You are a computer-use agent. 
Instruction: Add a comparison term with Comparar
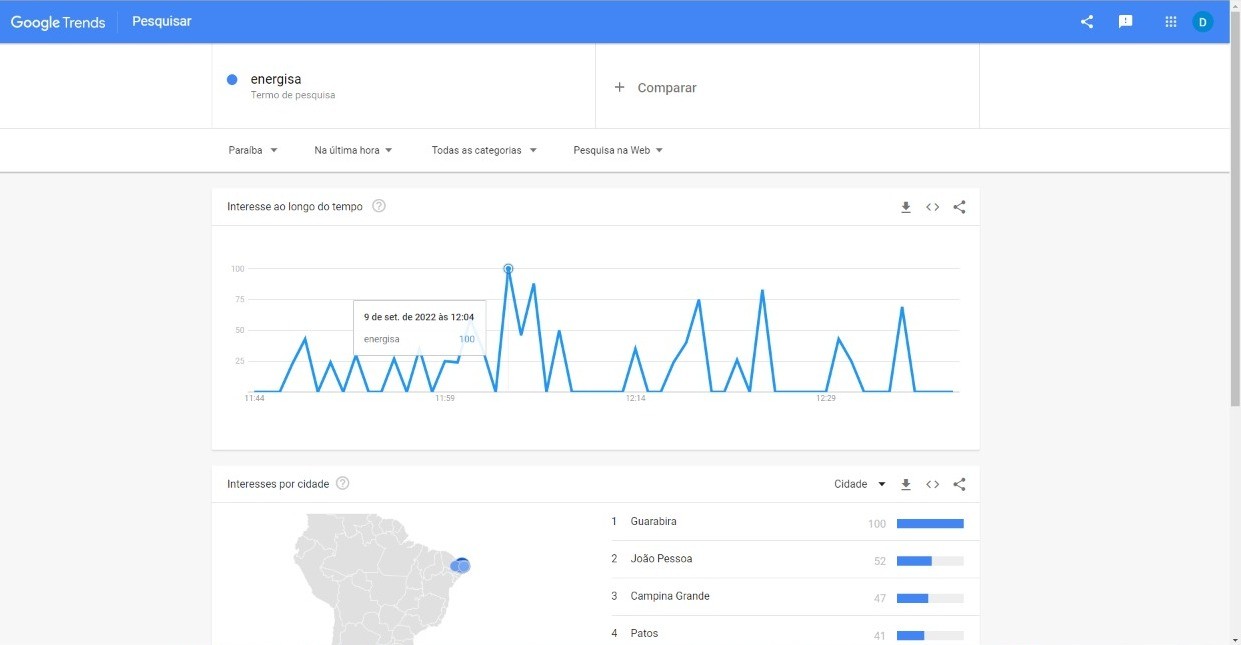(x=655, y=87)
